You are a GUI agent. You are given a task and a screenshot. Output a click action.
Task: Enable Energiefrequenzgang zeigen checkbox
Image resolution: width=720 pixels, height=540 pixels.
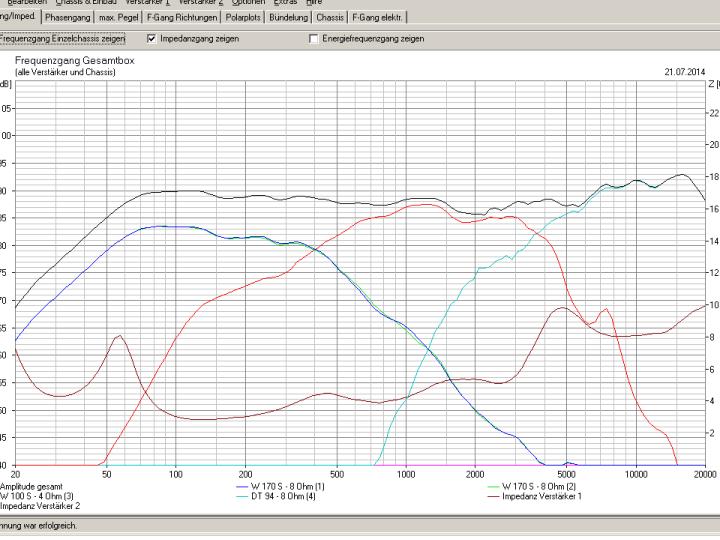click(x=314, y=39)
